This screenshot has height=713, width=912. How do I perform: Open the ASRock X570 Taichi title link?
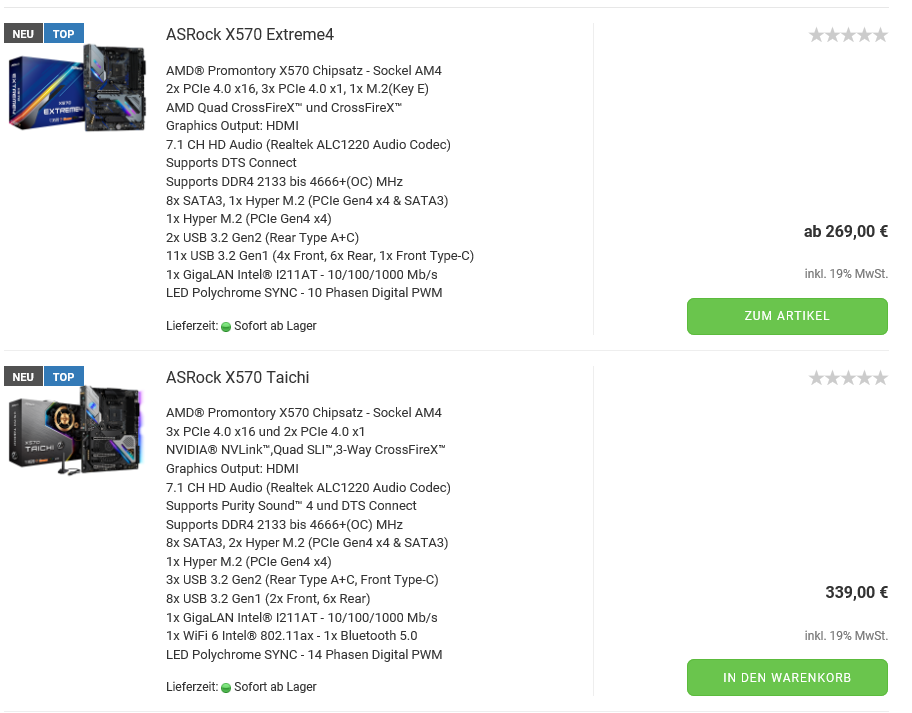[x=238, y=377]
